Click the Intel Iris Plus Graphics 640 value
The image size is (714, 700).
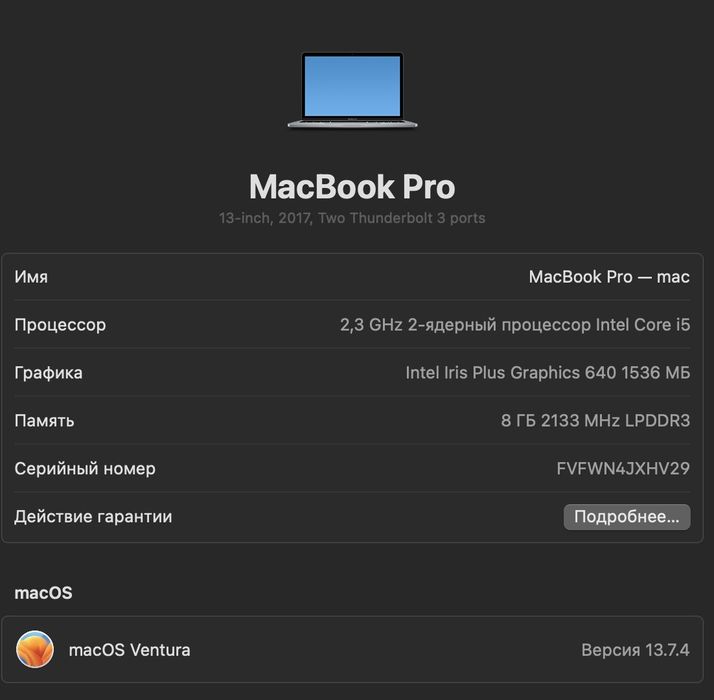click(x=548, y=373)
